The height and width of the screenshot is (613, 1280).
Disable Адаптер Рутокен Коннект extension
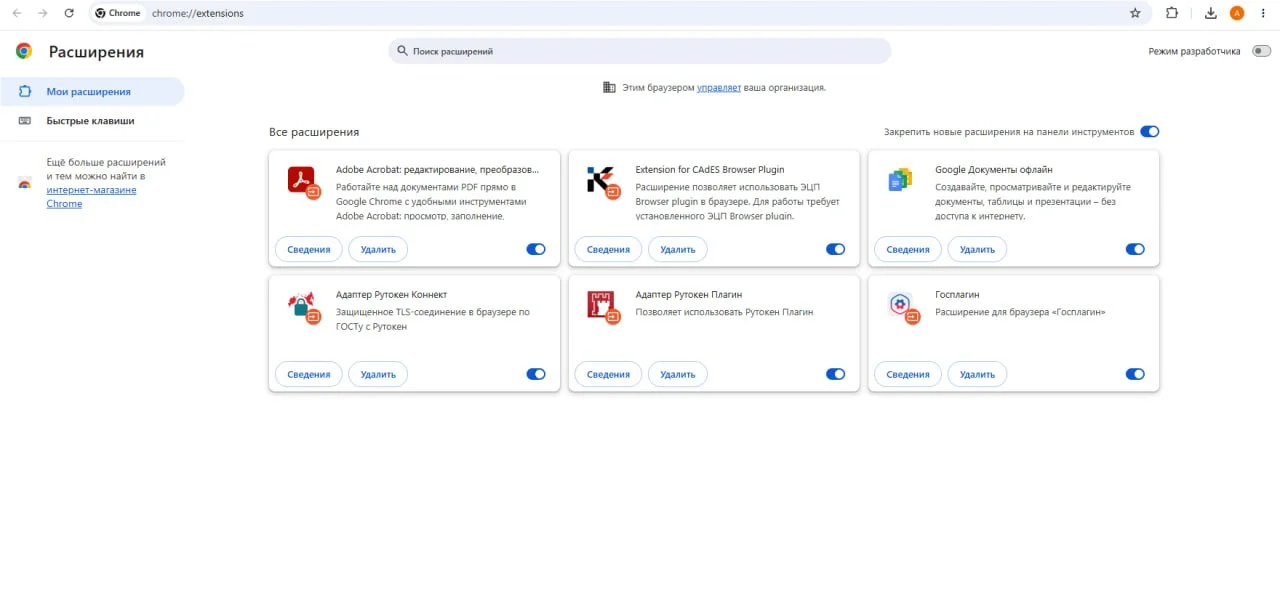click(x=536, y=374)
